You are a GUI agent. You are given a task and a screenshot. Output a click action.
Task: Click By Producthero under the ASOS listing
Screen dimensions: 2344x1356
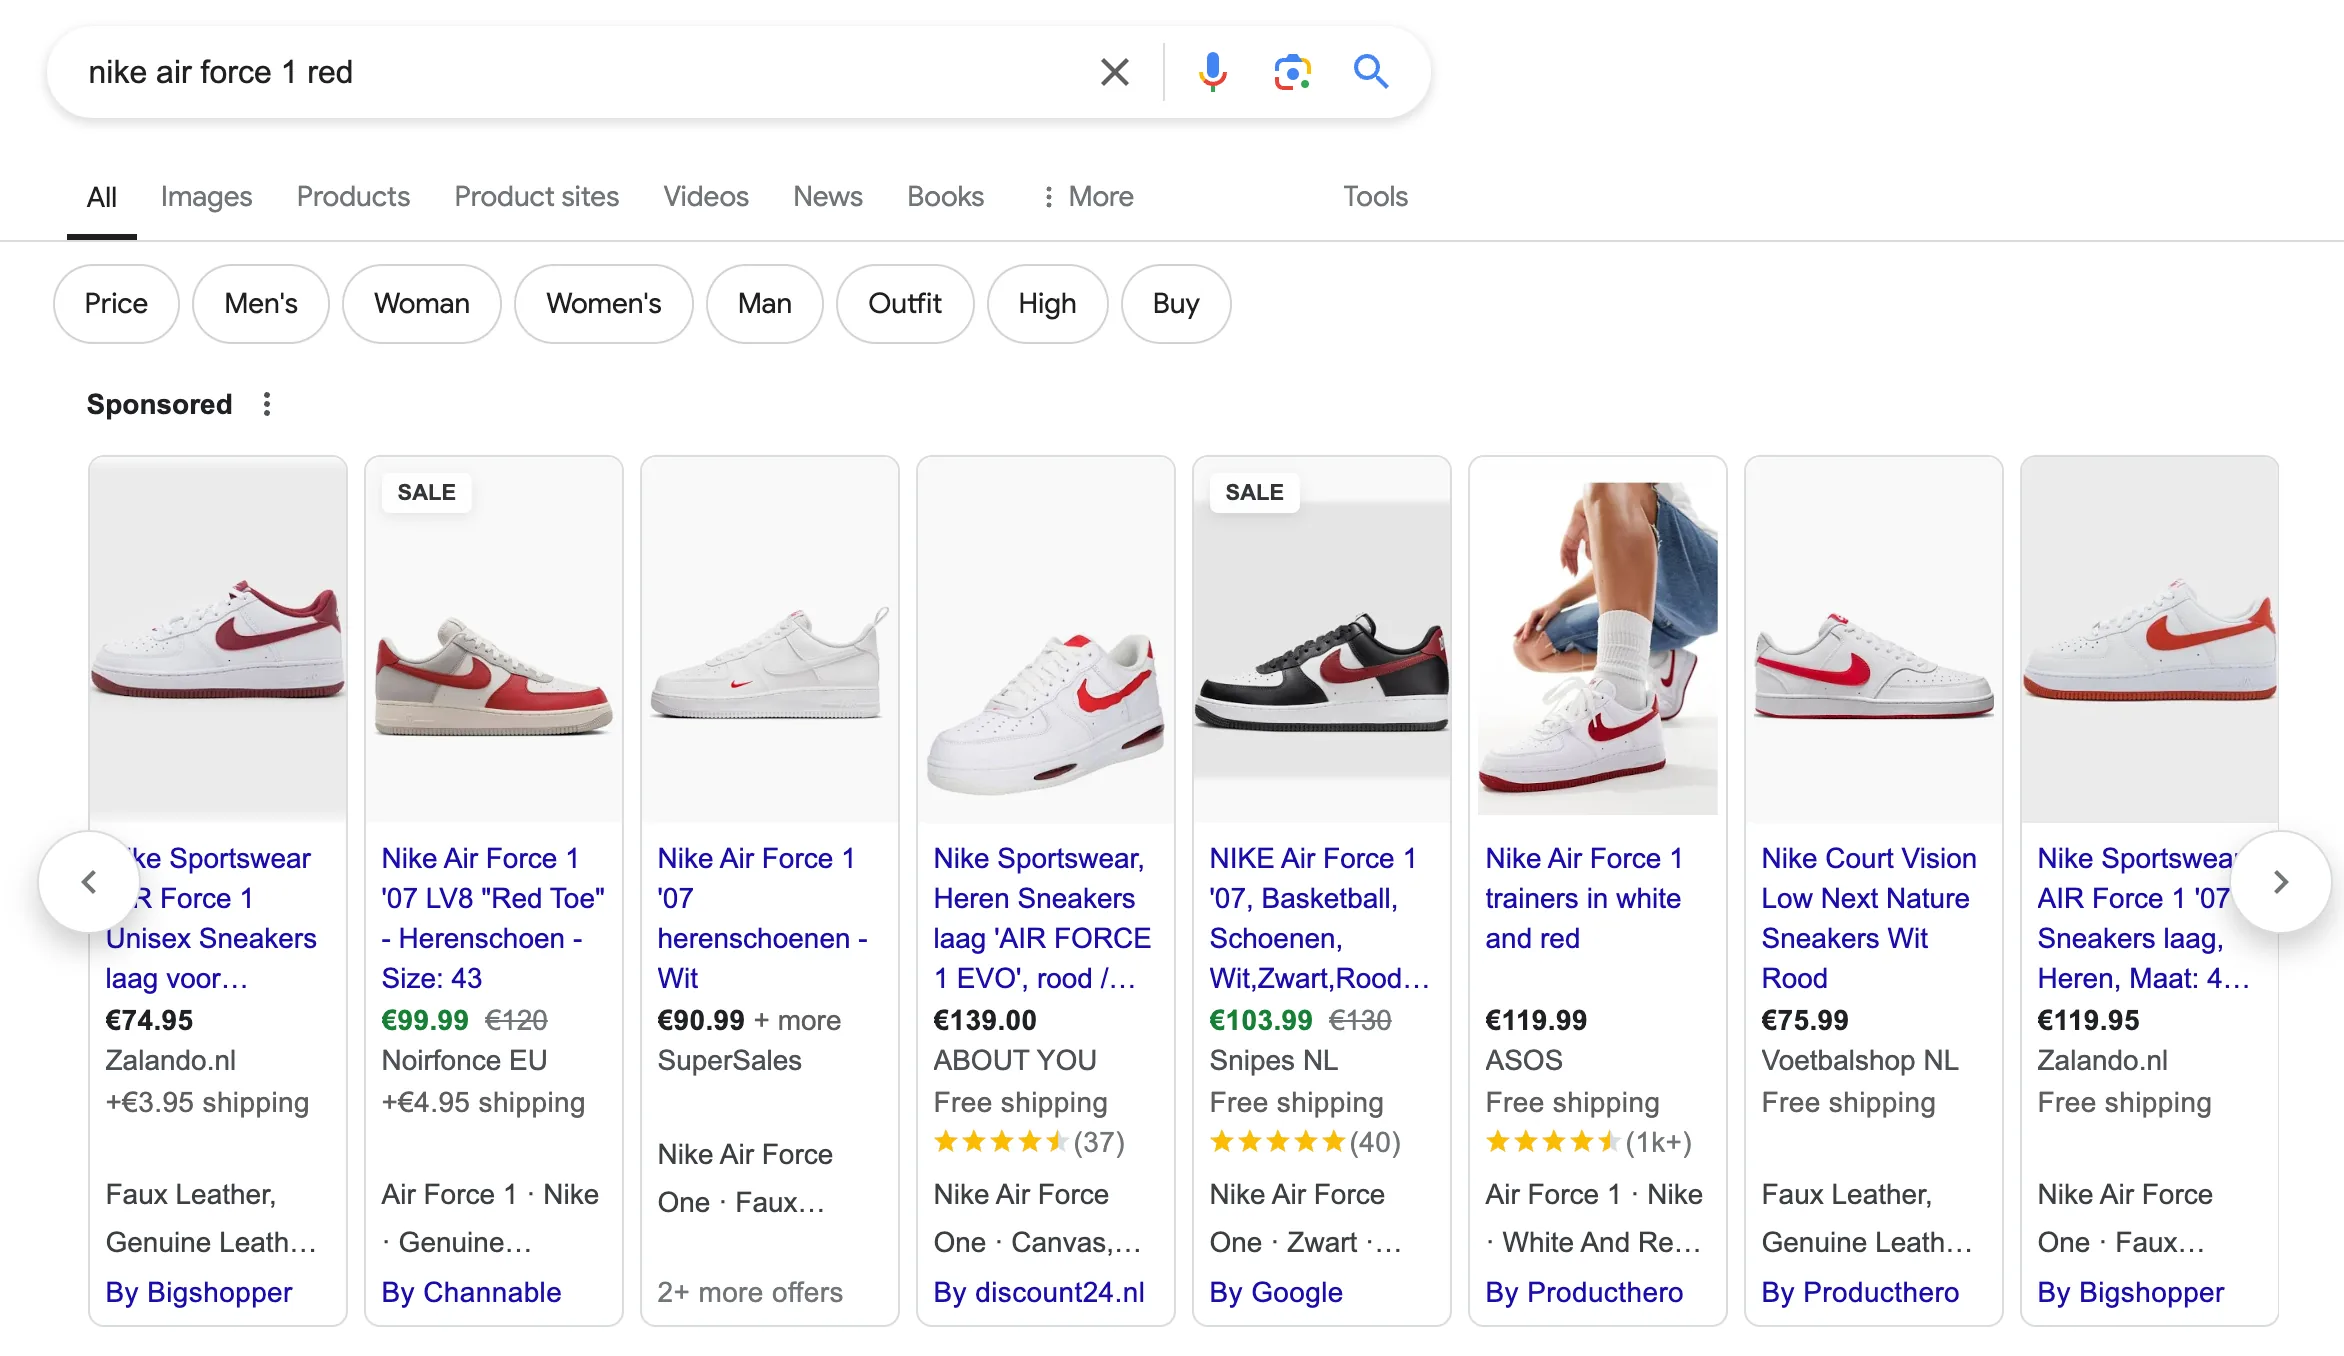1584,1292
